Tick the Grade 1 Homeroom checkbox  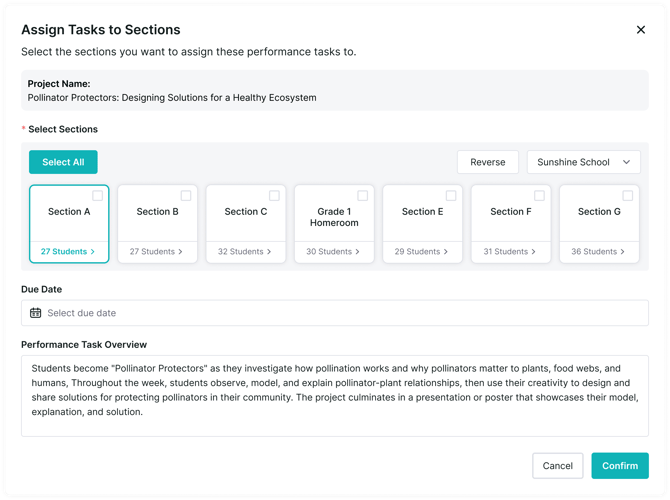pyautogui.click(x=362, y=196)
